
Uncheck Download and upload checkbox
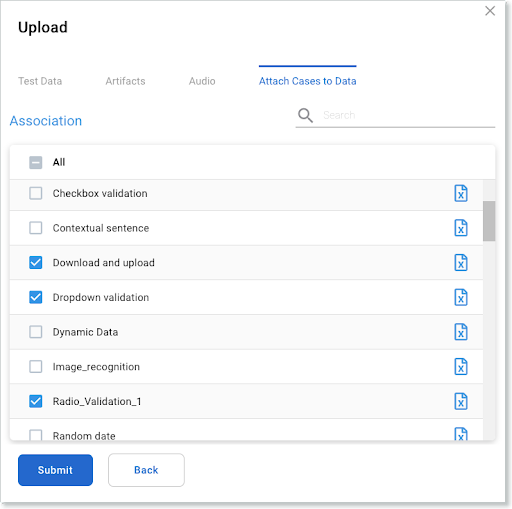click(x=36, y=263)
